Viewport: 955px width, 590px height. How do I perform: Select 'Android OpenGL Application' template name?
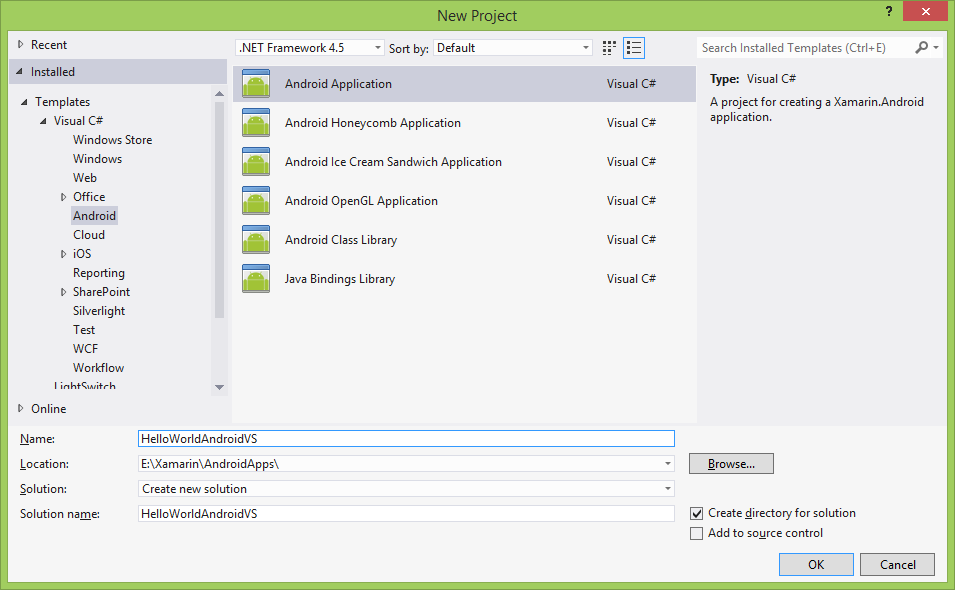[x=361, y=201]
